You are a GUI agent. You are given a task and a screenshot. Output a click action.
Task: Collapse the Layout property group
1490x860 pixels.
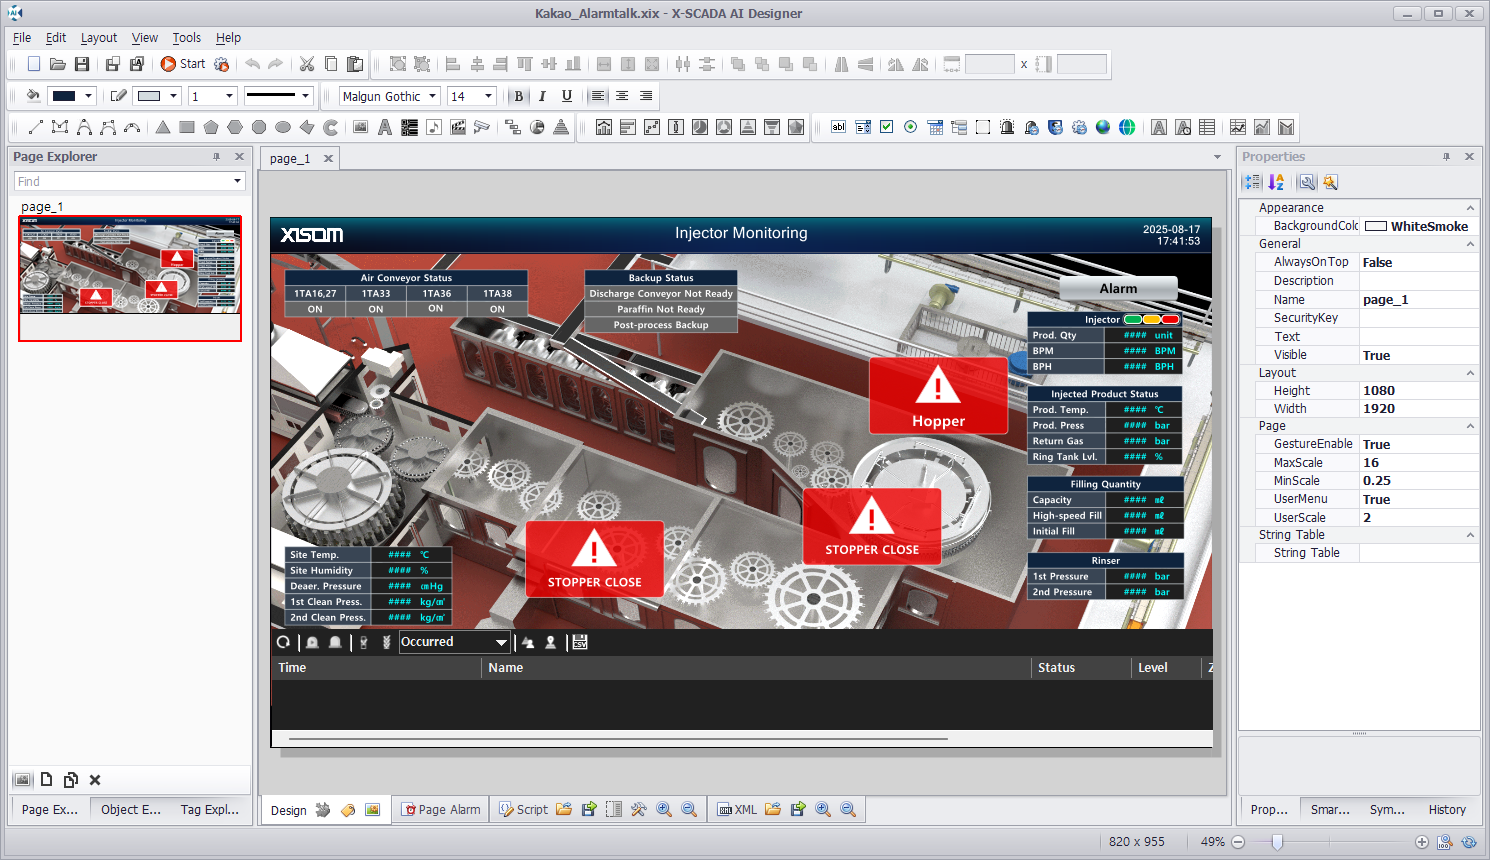(1470, 373)
